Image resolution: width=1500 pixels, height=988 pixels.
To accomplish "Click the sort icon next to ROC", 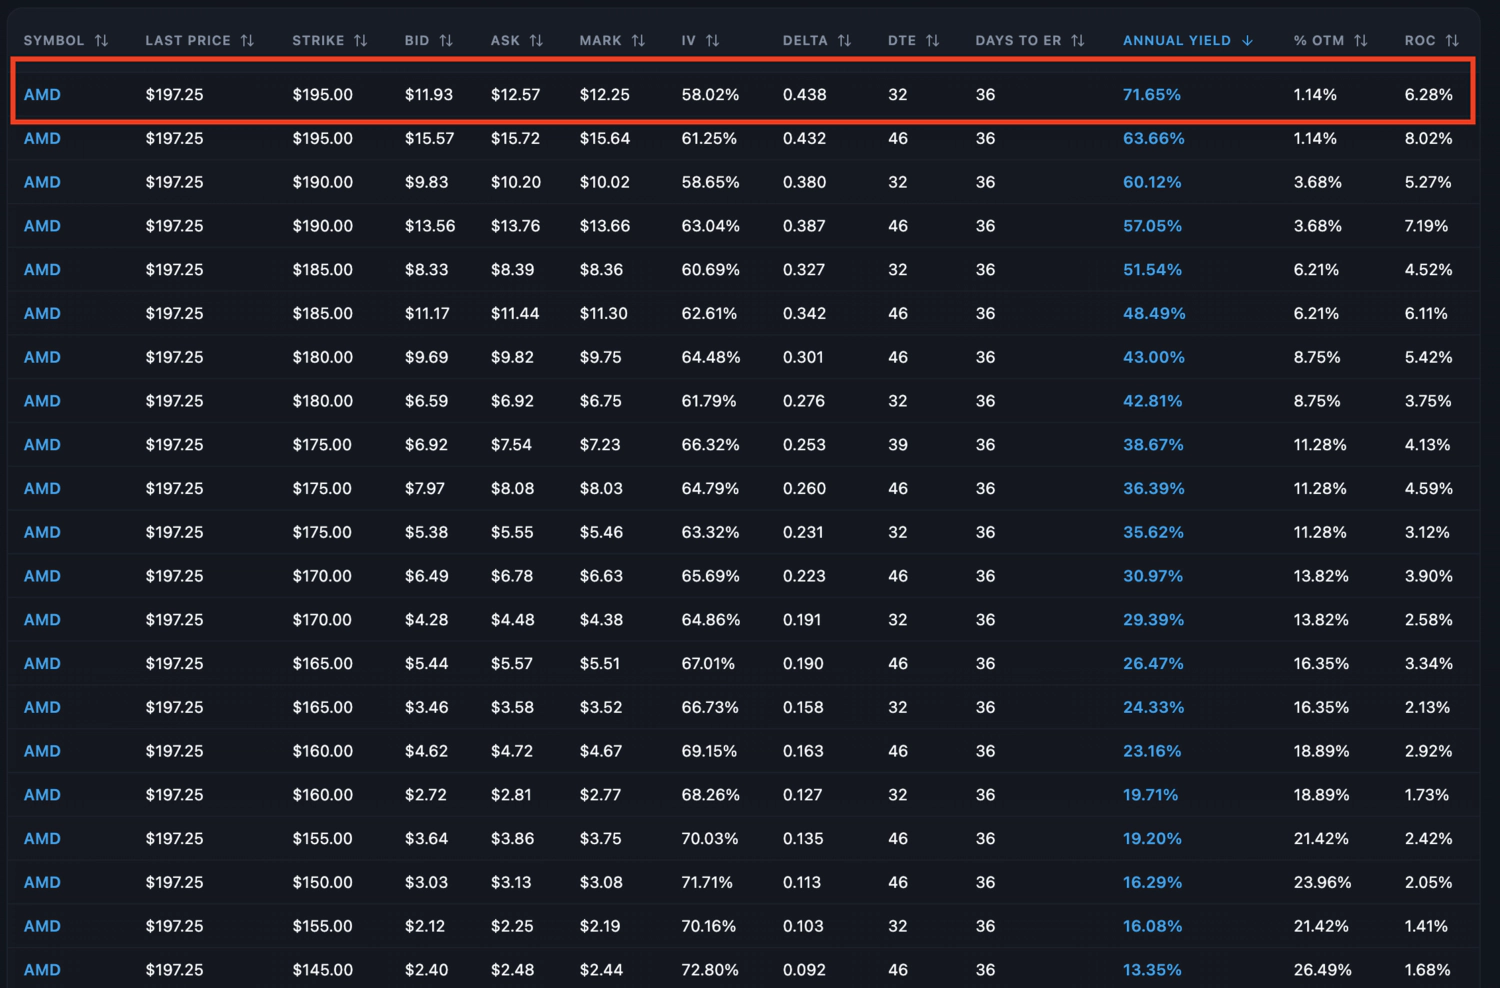I will point(1452,41).
